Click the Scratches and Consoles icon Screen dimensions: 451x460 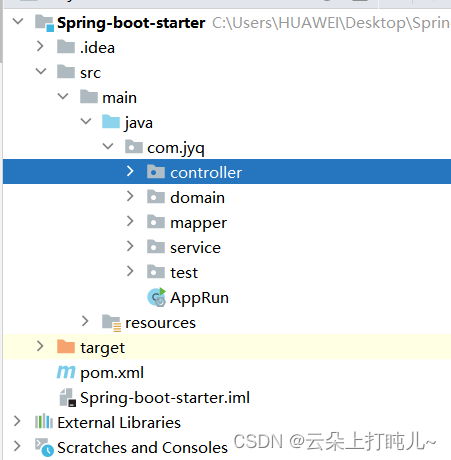tap(44, 447)
